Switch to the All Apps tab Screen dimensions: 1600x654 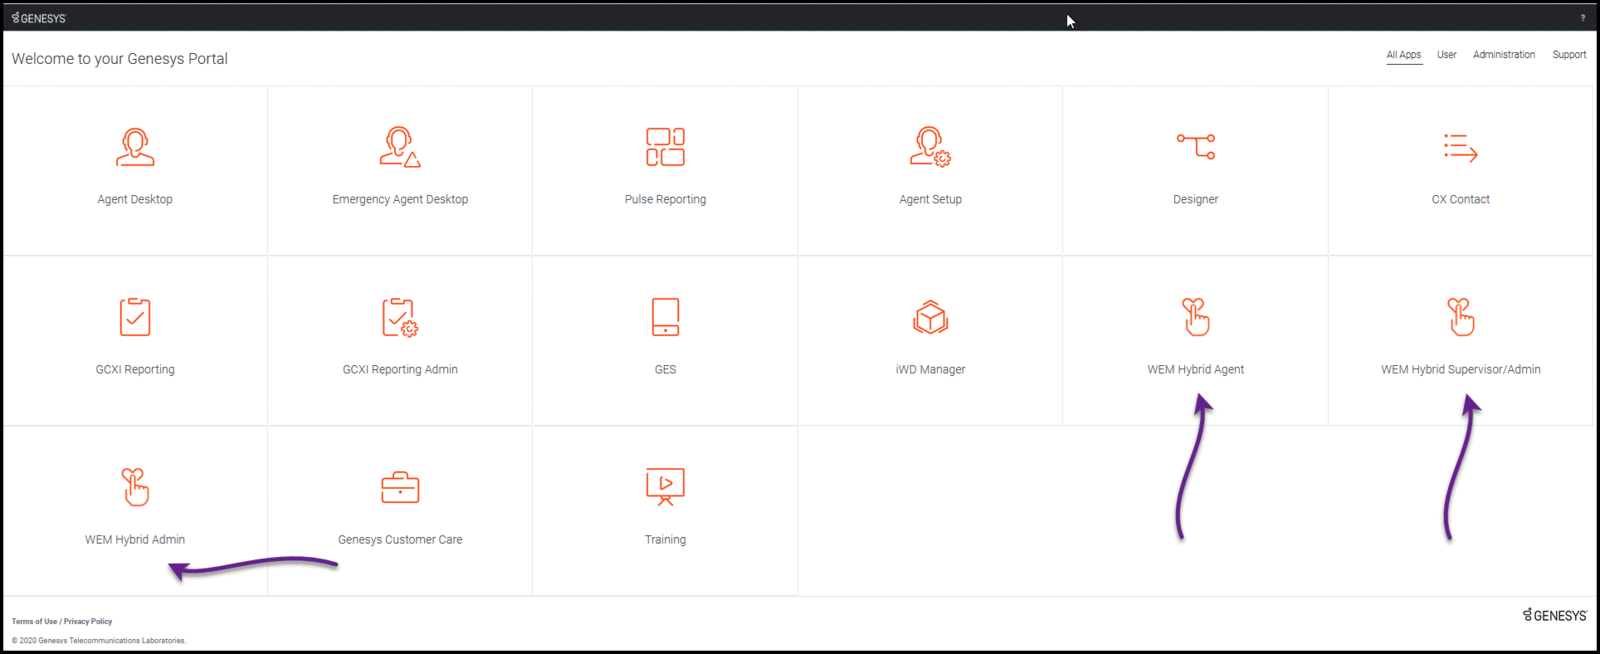click(x=1404, y=55)
